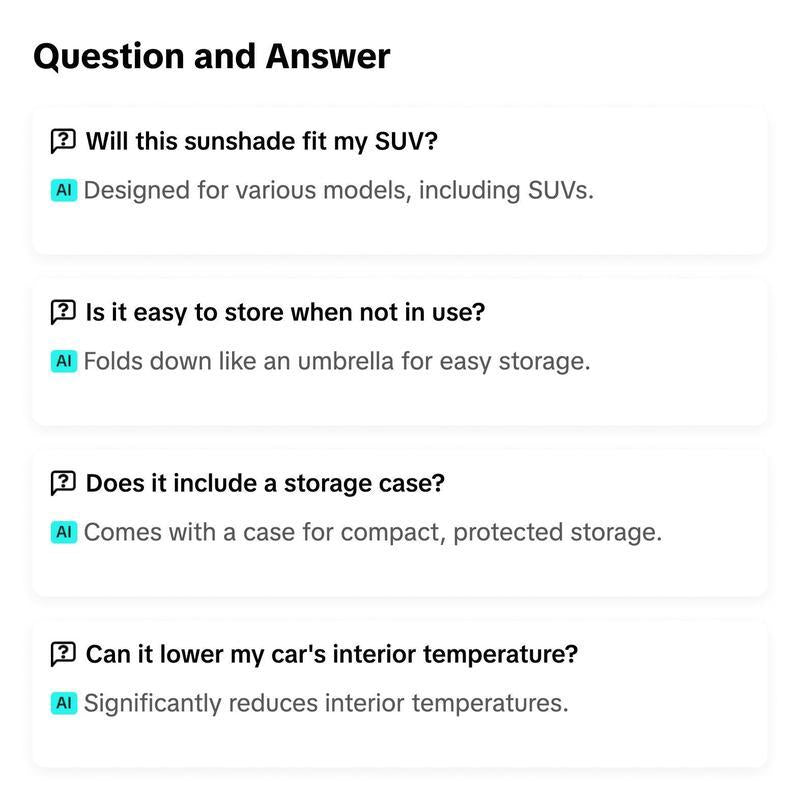Click question icon beside interior temperature question
The image size is (800, 800).
(x=63, y=654)
